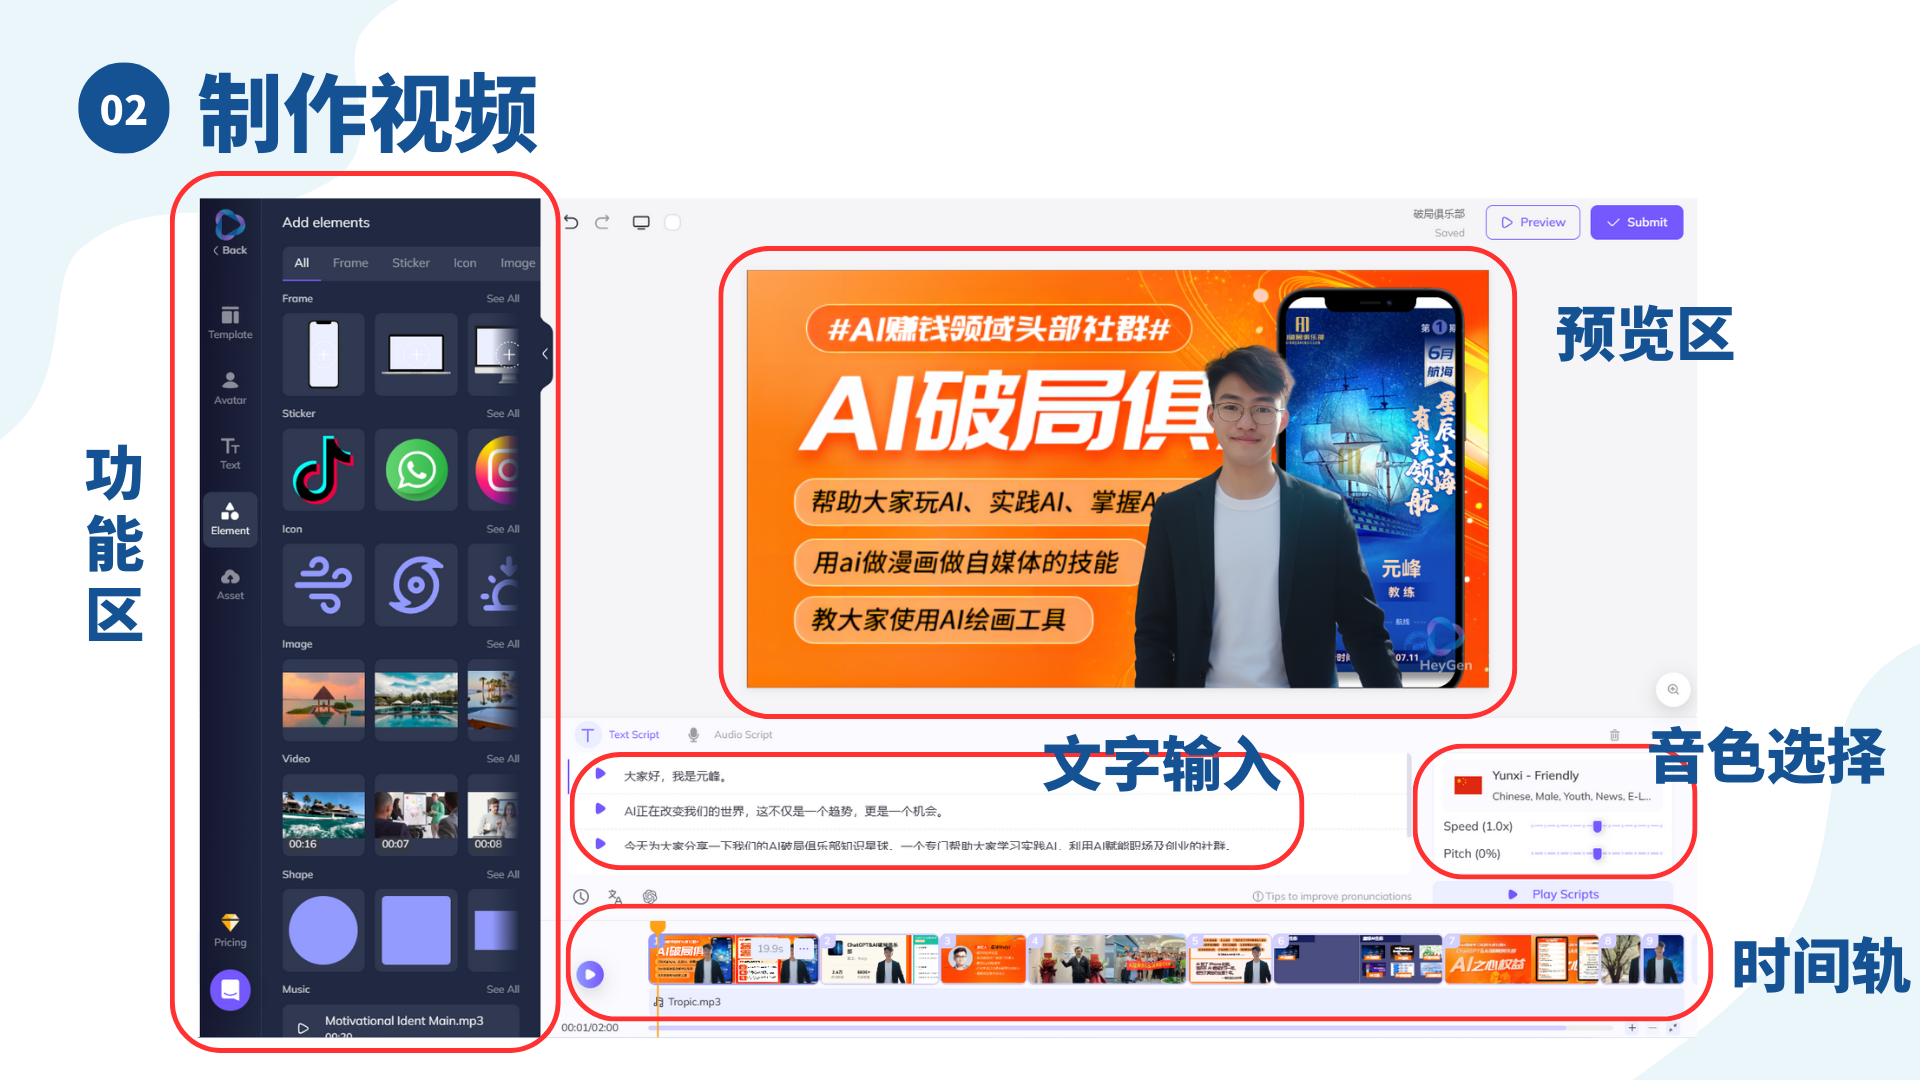
Task: Insert the wind icon element
Action: coord(323,585)
